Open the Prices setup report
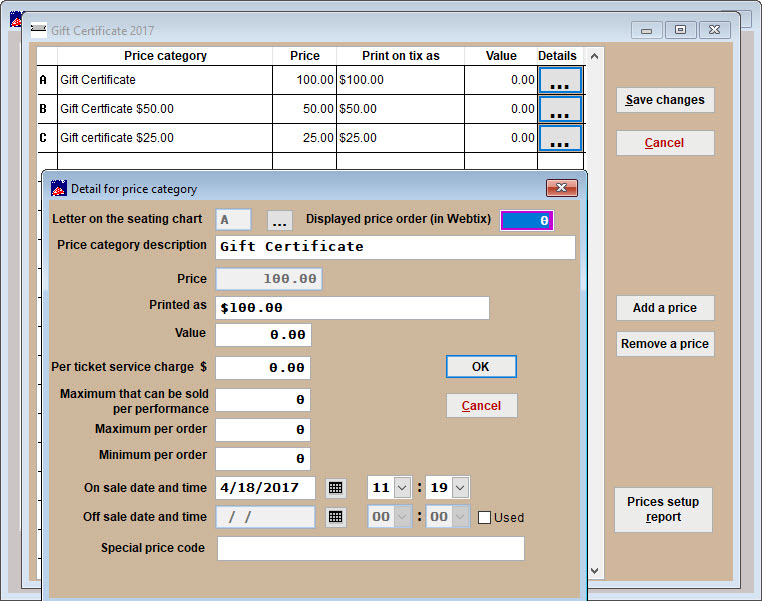Screen dimensions: 762x601 coord(663,510)
